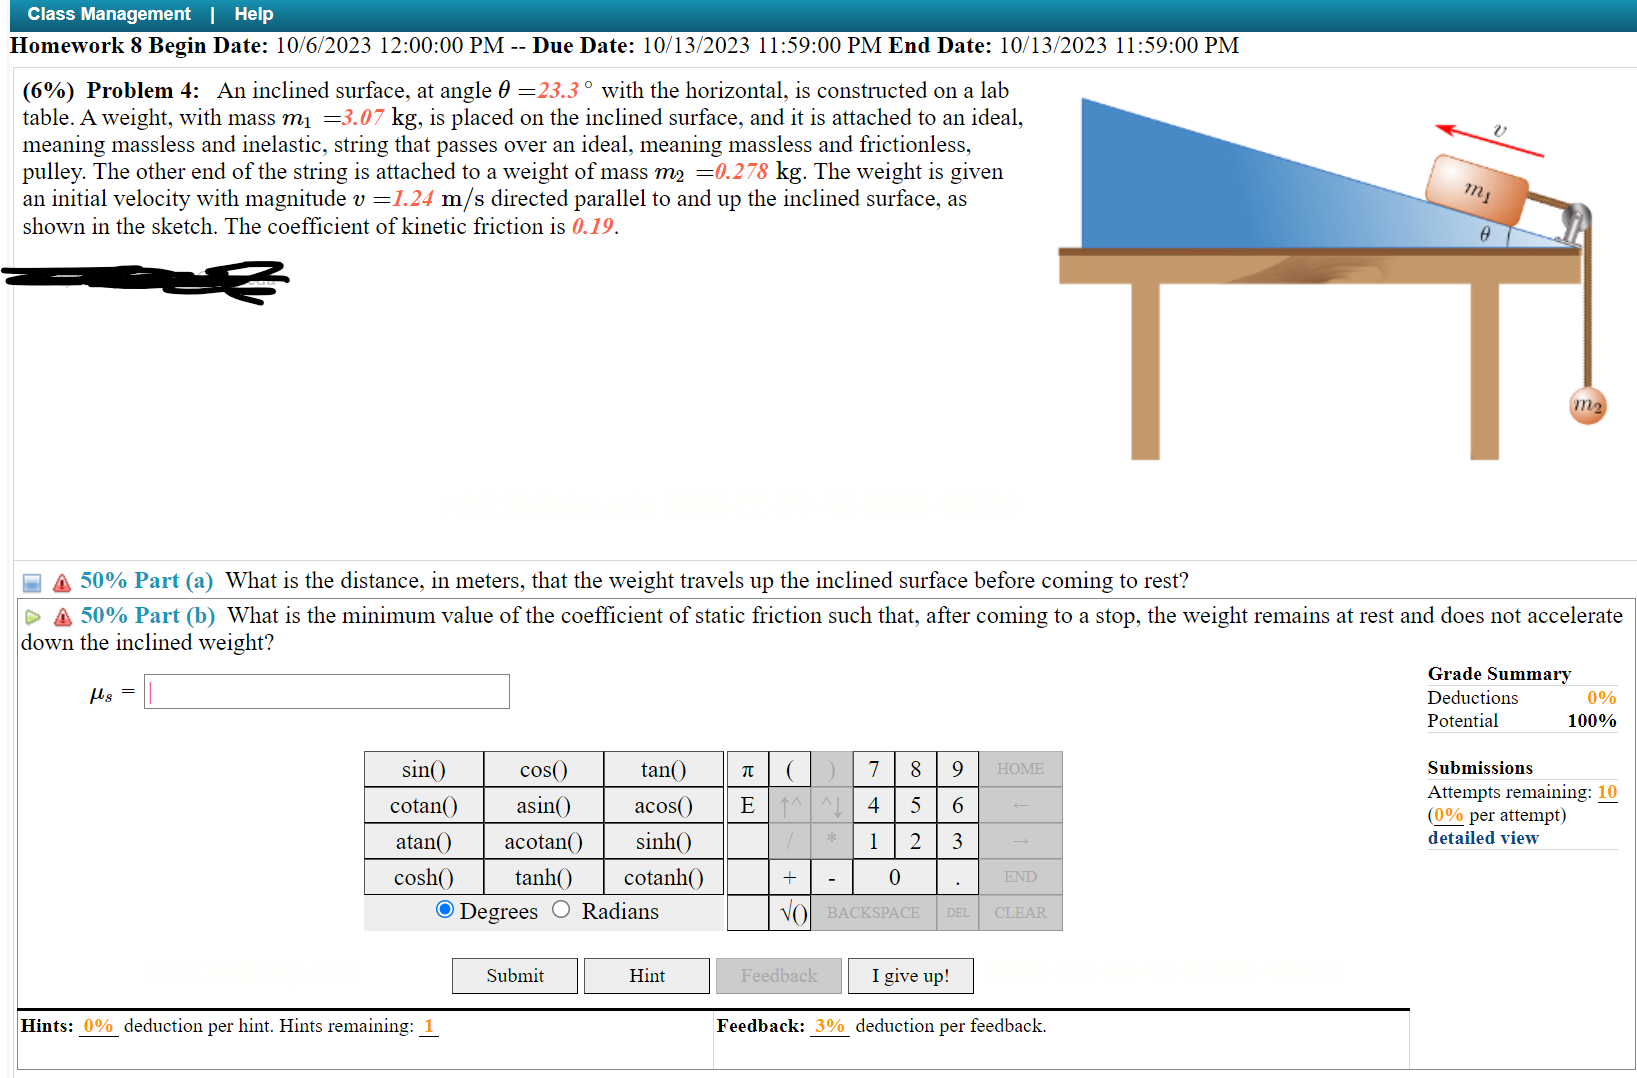This screenshot has height=1078, width=1637.
Task: Insert the sin() function into the answer
Action: click(x=423, y=769)
